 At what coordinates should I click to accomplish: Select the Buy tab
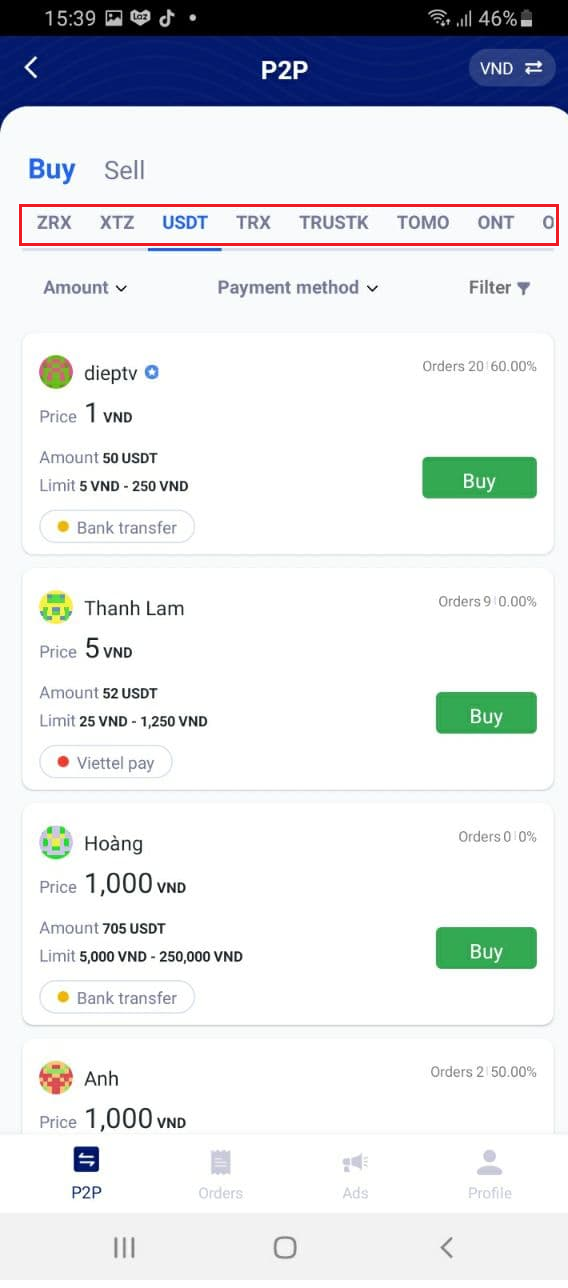point(52,169)
